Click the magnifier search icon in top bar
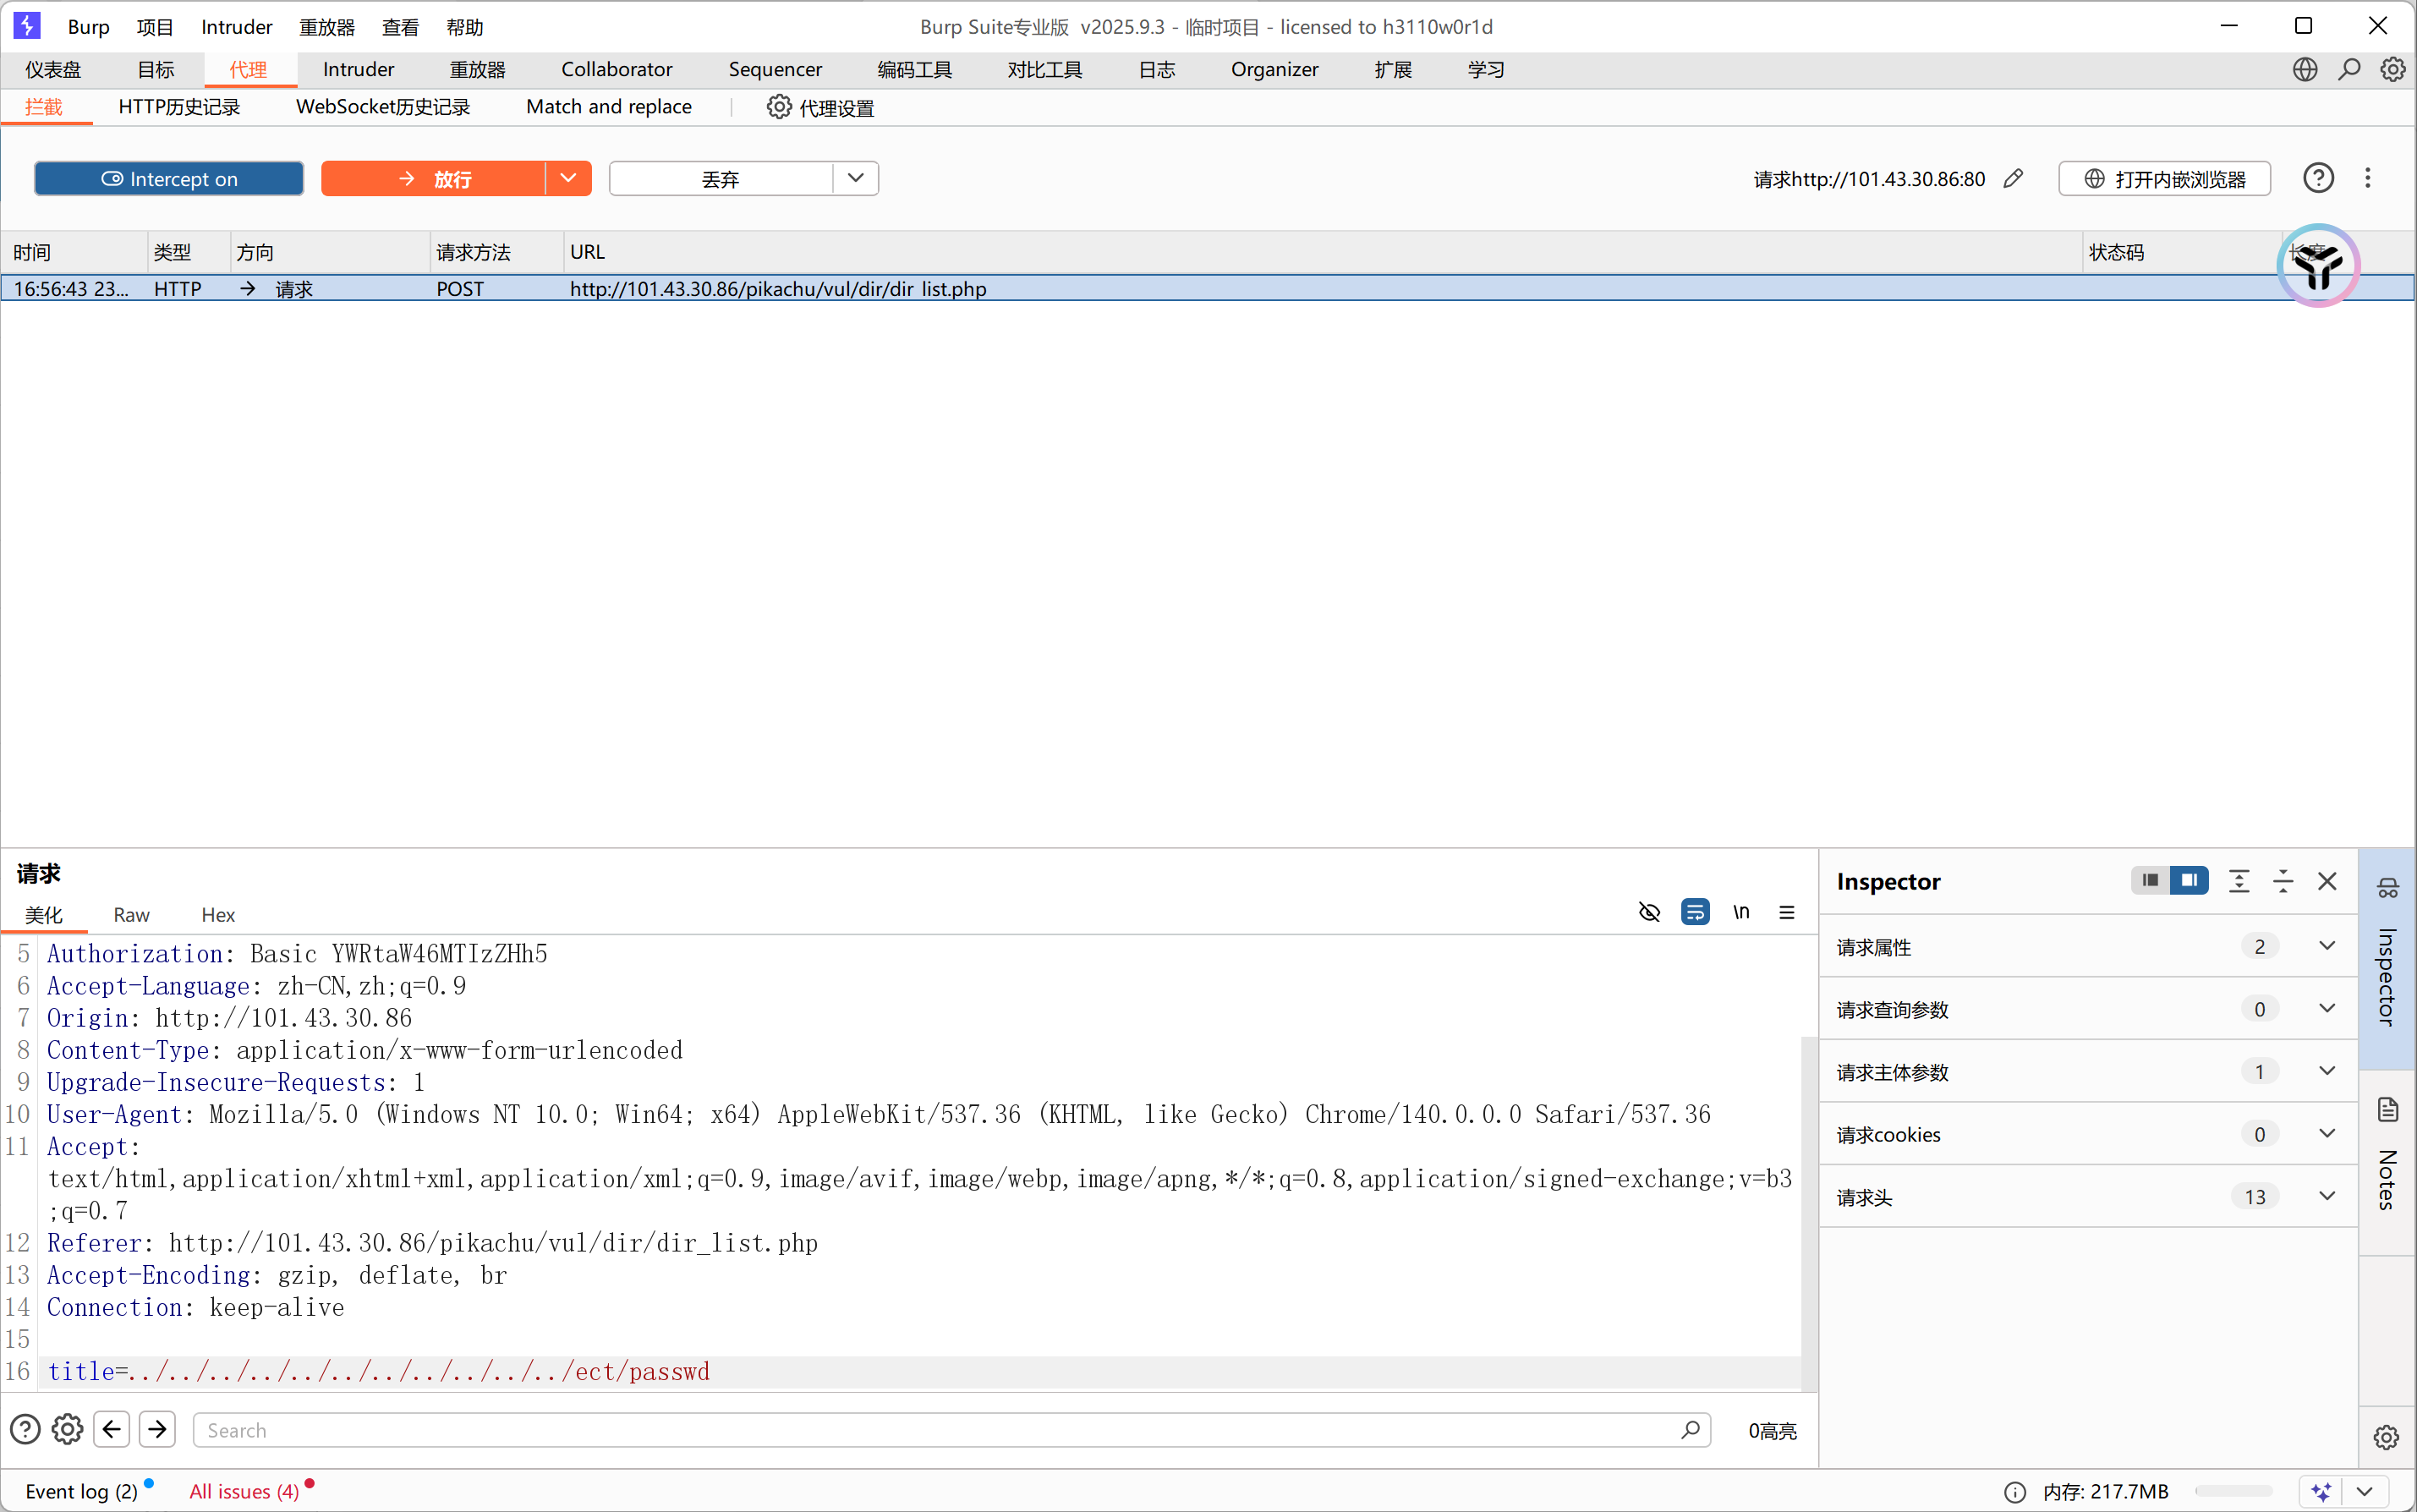Viewport: 2417px width, 1512px height. coord(2349,69)
